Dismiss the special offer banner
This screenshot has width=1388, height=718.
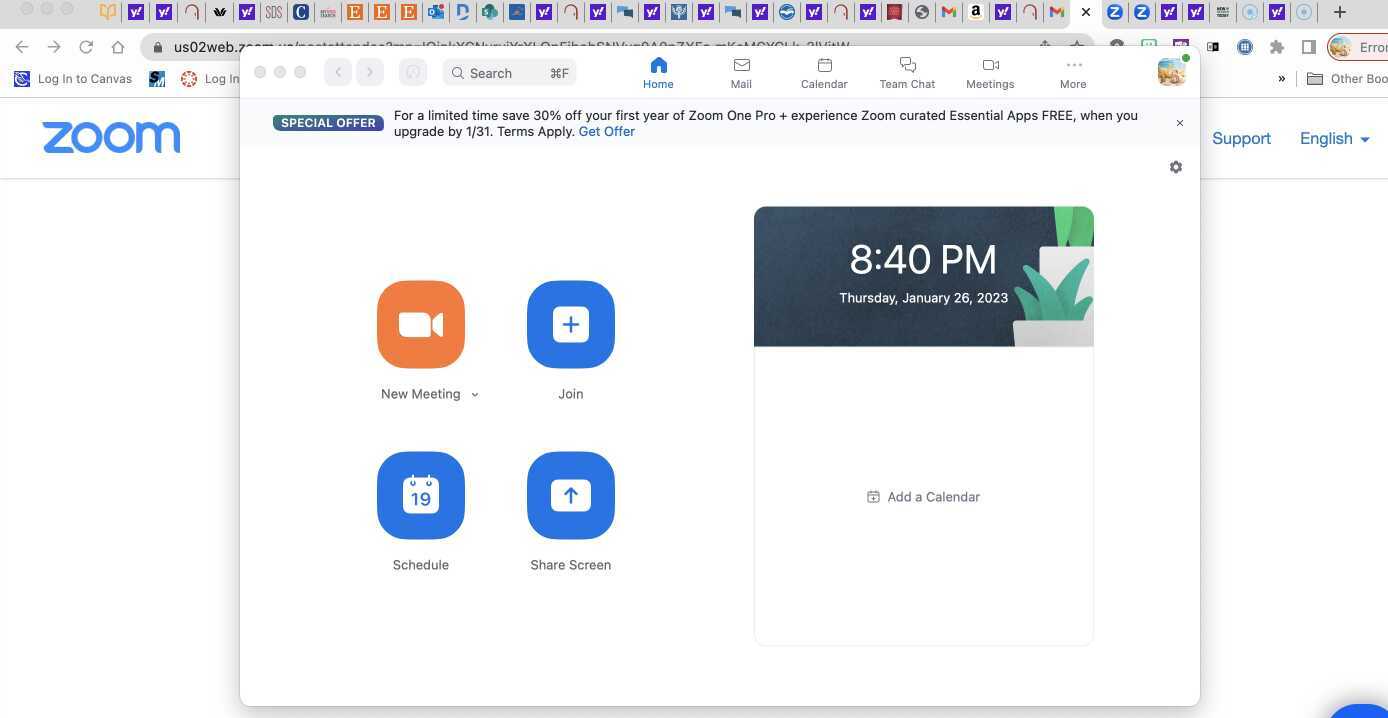(1180, 123)
